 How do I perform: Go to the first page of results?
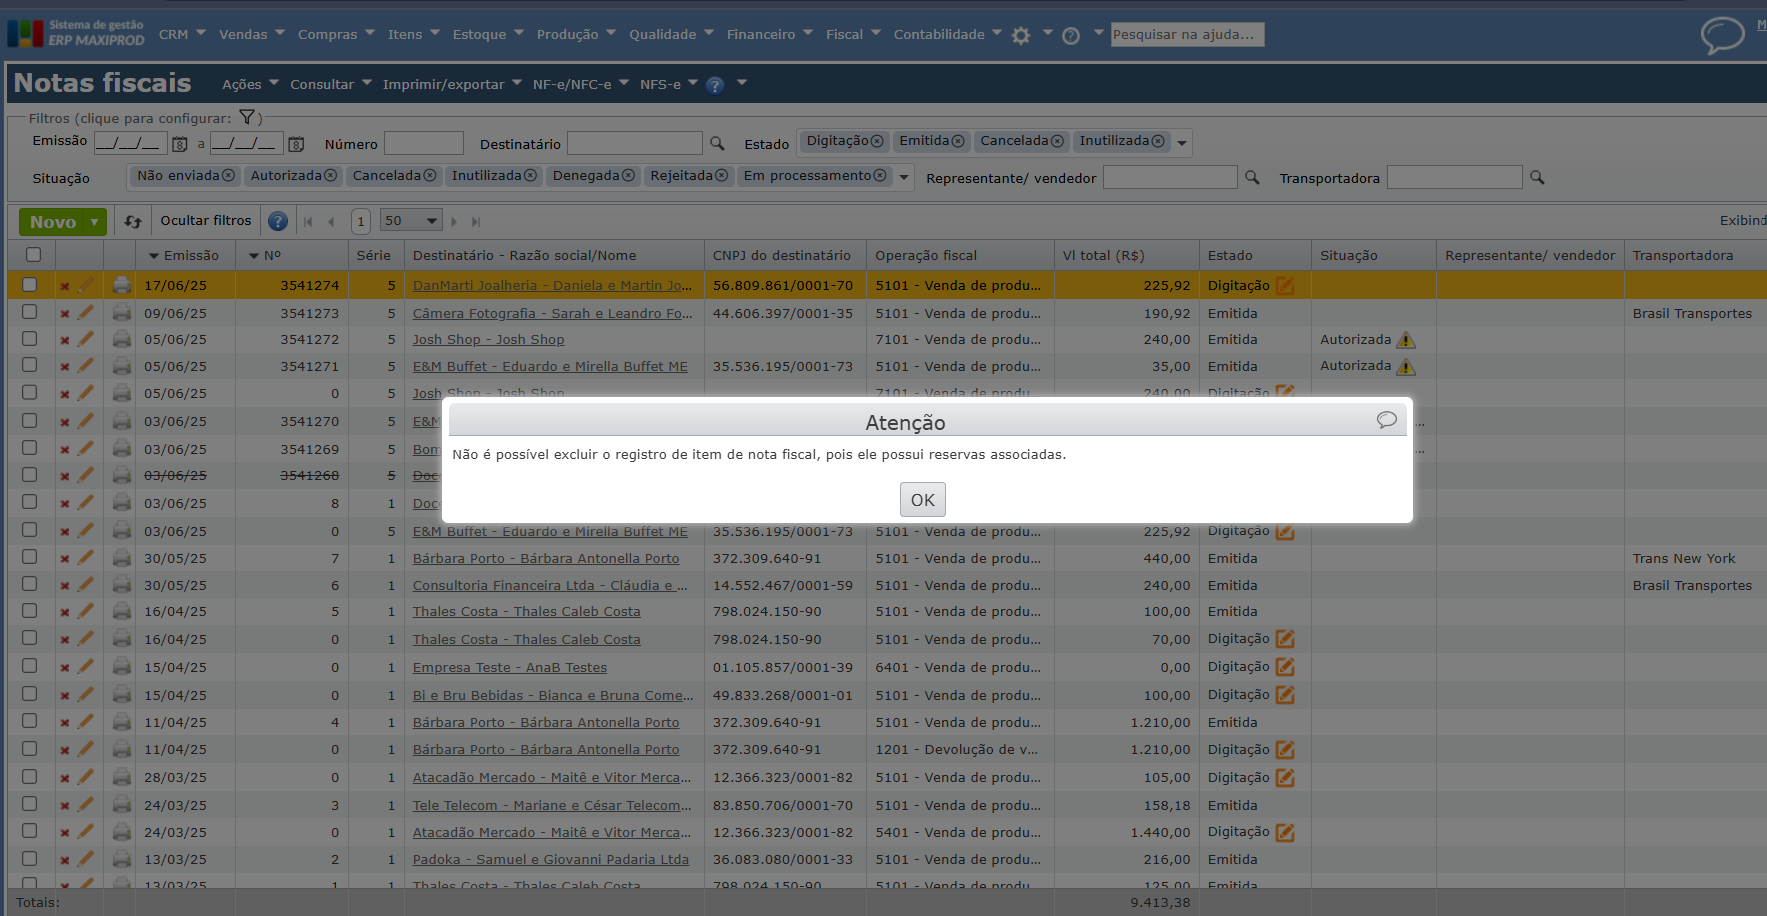tap(308, 222)
